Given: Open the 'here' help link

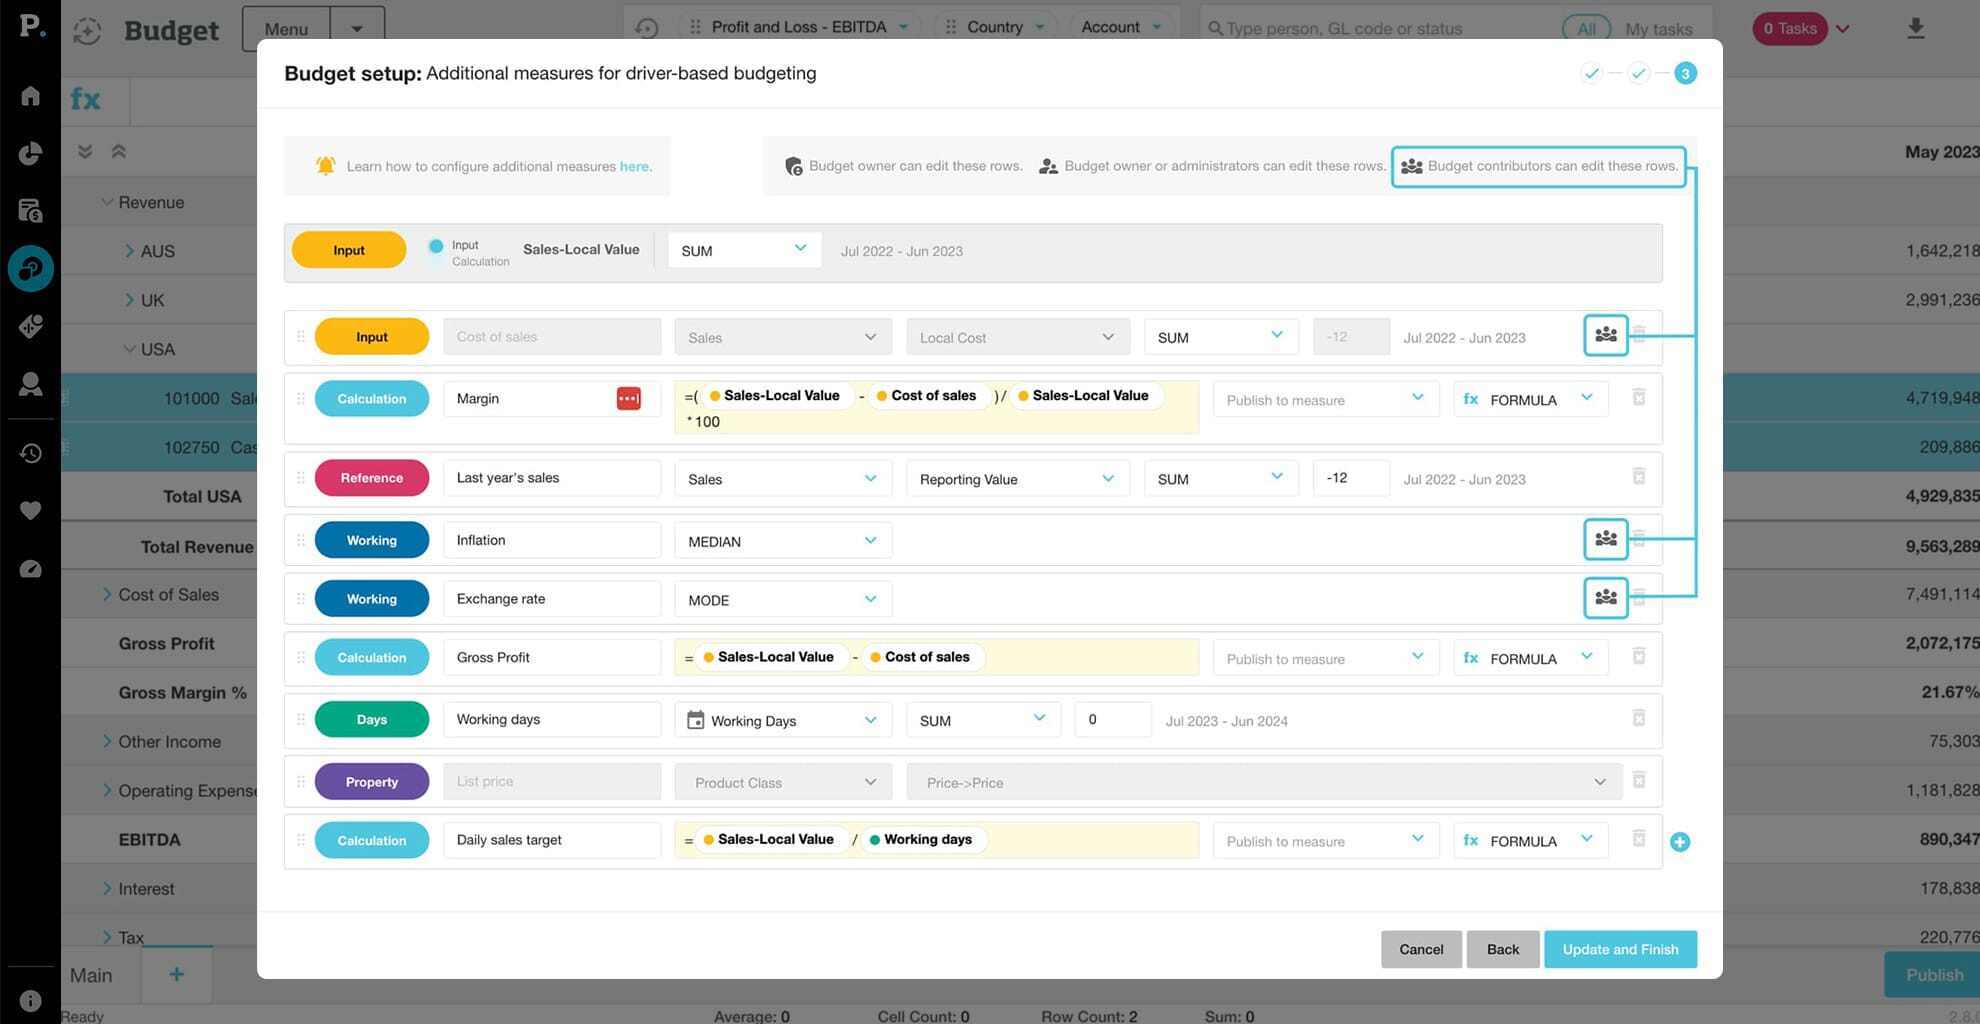Looking at the screenshot, I should click(x=633, y=167).
